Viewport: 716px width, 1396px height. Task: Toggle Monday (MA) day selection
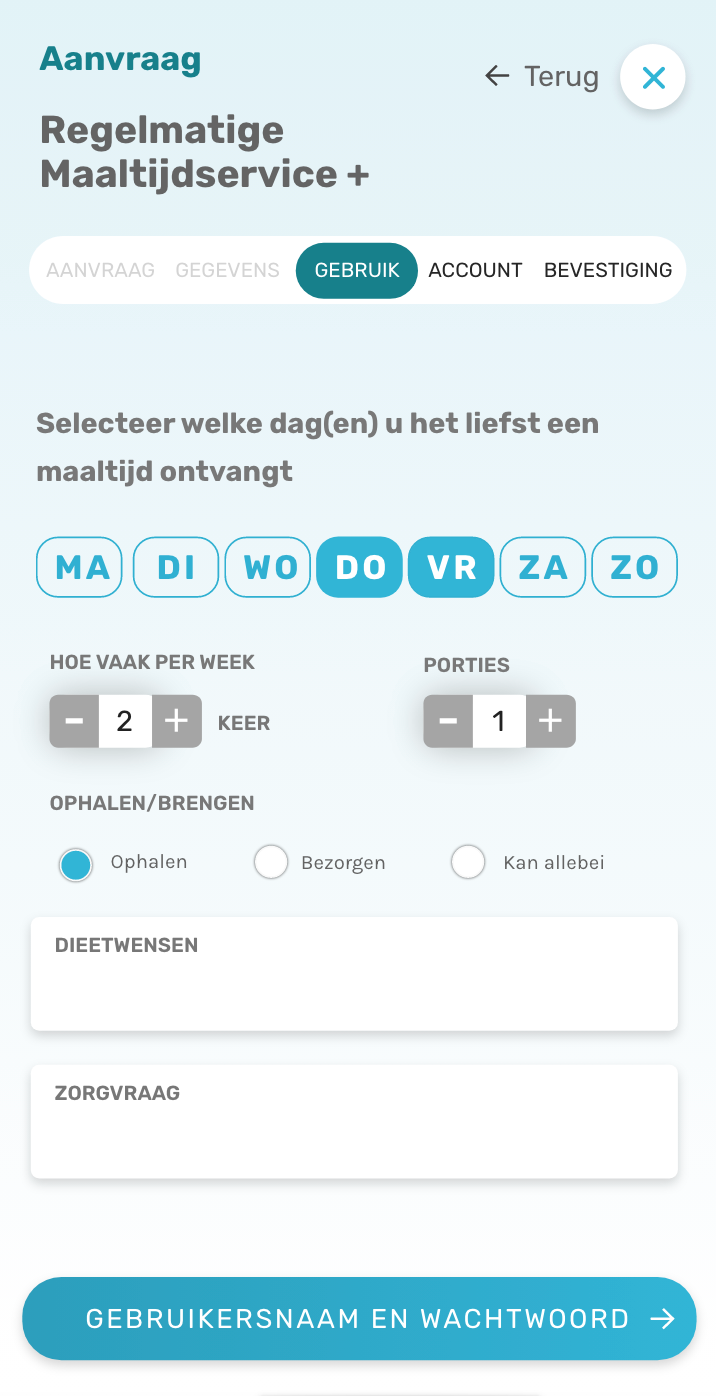pos(80,567)
